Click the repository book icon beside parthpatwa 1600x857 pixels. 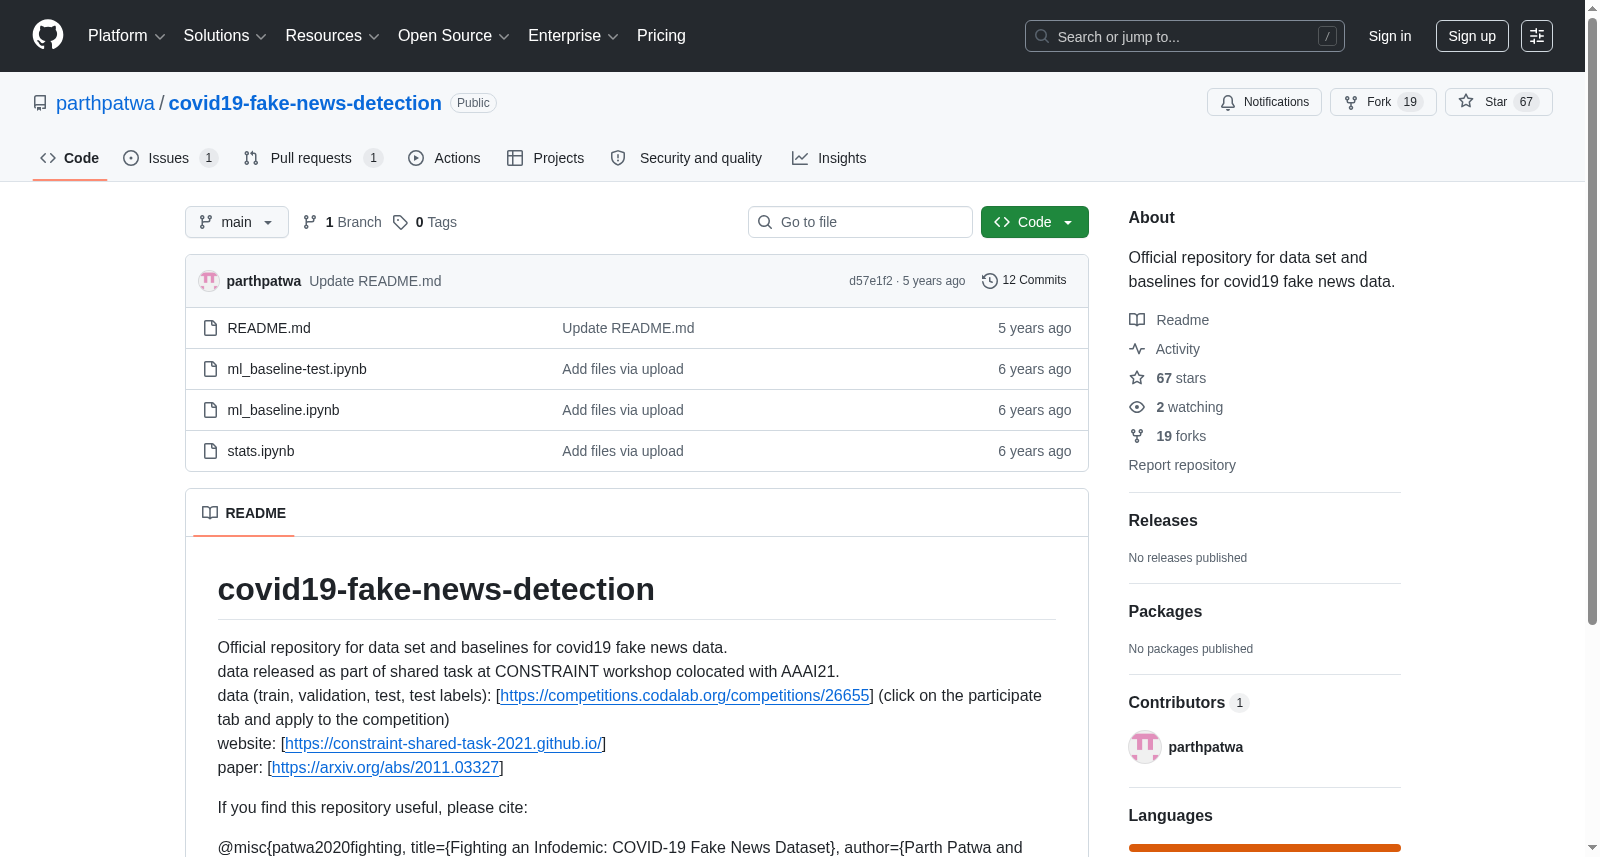click(40, 103)
